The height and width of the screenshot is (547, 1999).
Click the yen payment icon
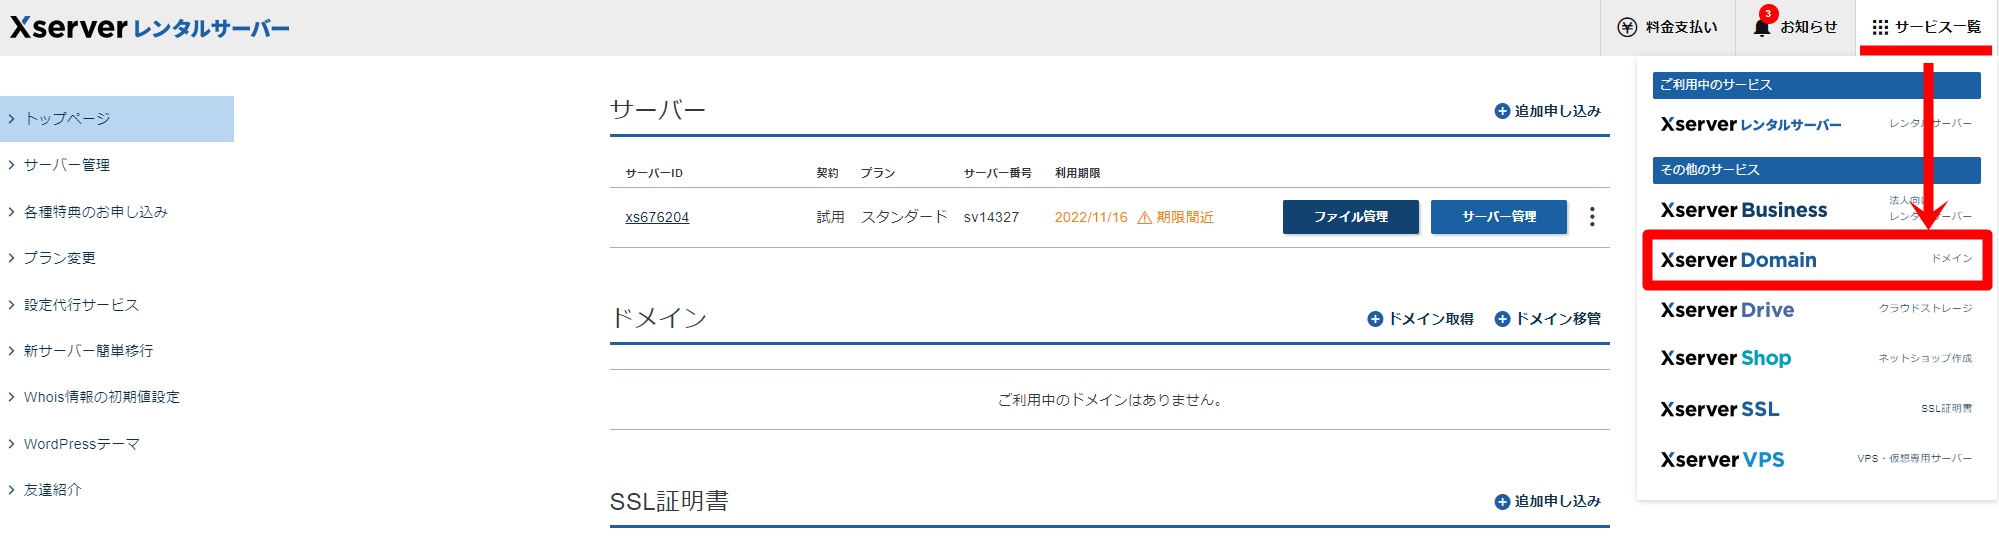pos(1627,28)
